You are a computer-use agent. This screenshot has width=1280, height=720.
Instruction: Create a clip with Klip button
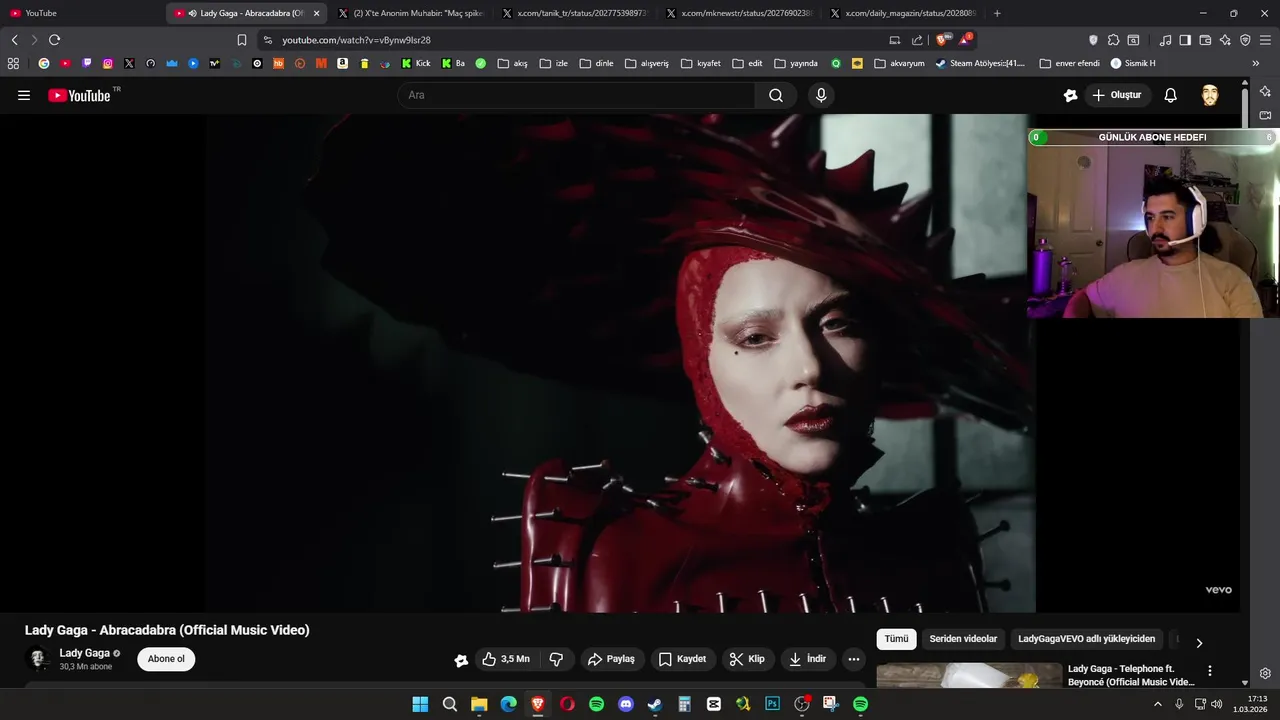pyautogui.click(x=748, y=659)
